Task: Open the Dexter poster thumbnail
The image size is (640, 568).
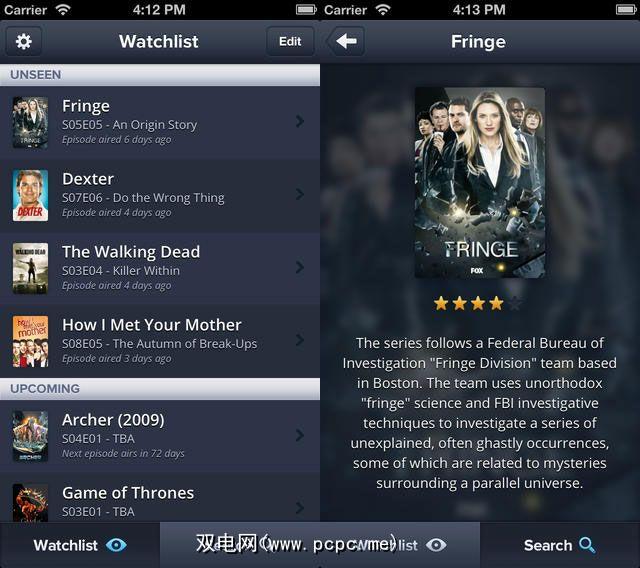Action: tap(30, 195)
